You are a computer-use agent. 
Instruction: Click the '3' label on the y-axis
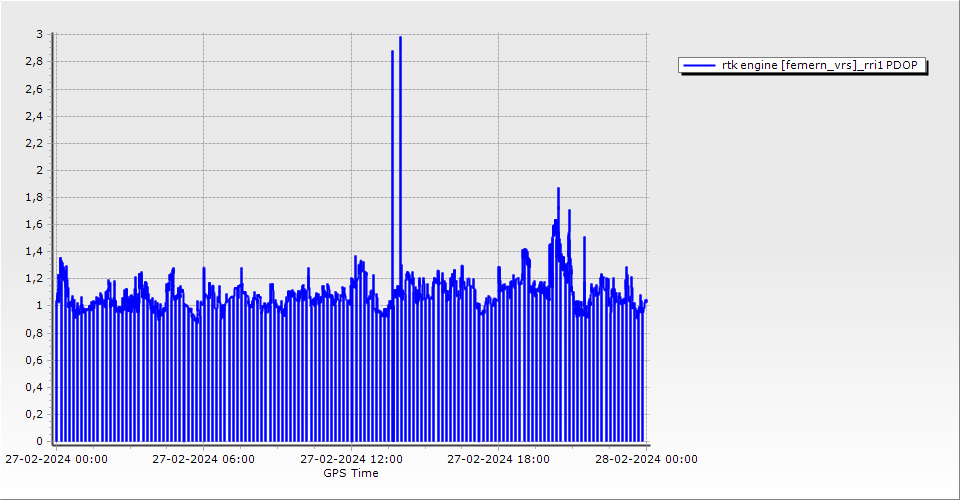(39, 34)
